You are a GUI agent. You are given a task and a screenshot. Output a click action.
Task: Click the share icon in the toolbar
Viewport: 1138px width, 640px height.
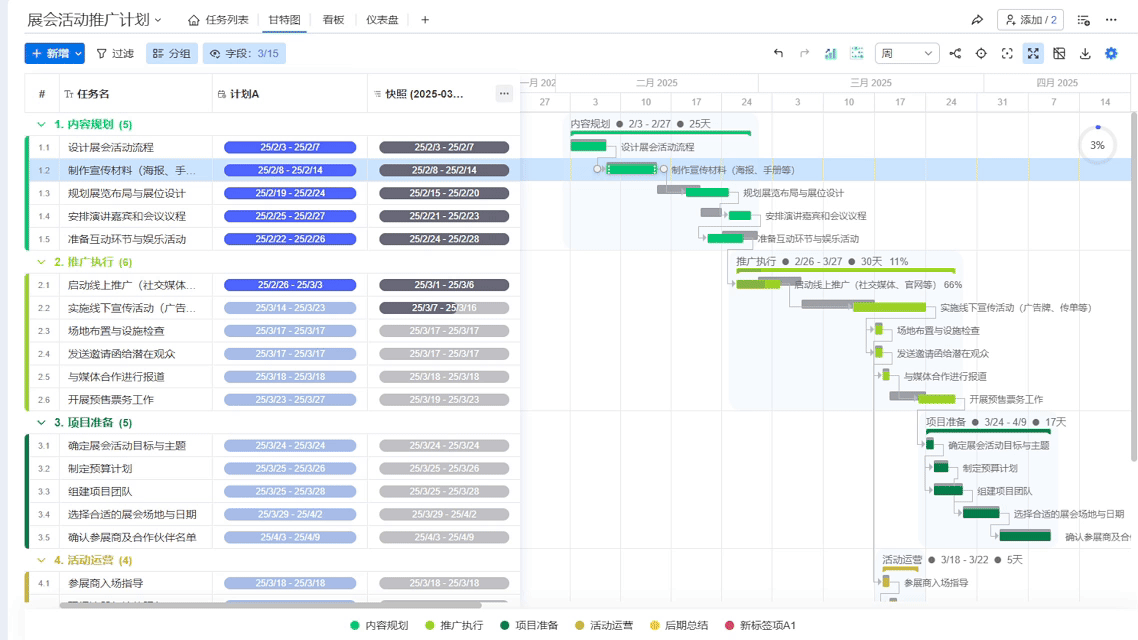tap(955, 54)
